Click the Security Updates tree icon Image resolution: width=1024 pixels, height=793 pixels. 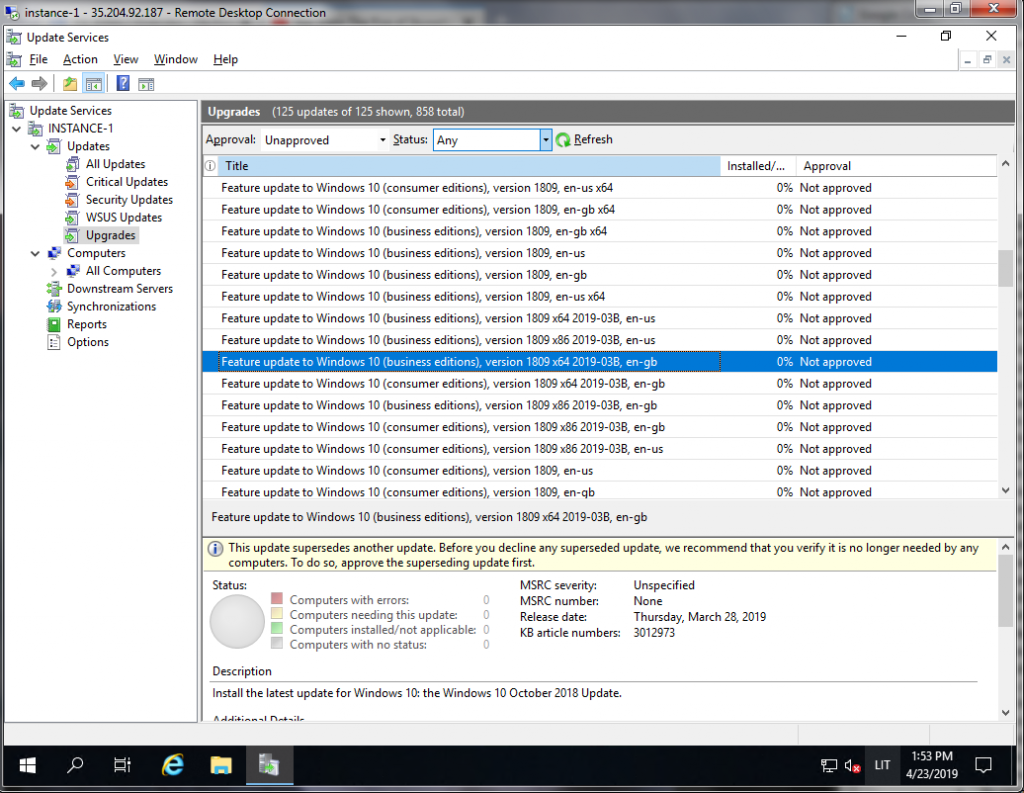click(72, 199)
